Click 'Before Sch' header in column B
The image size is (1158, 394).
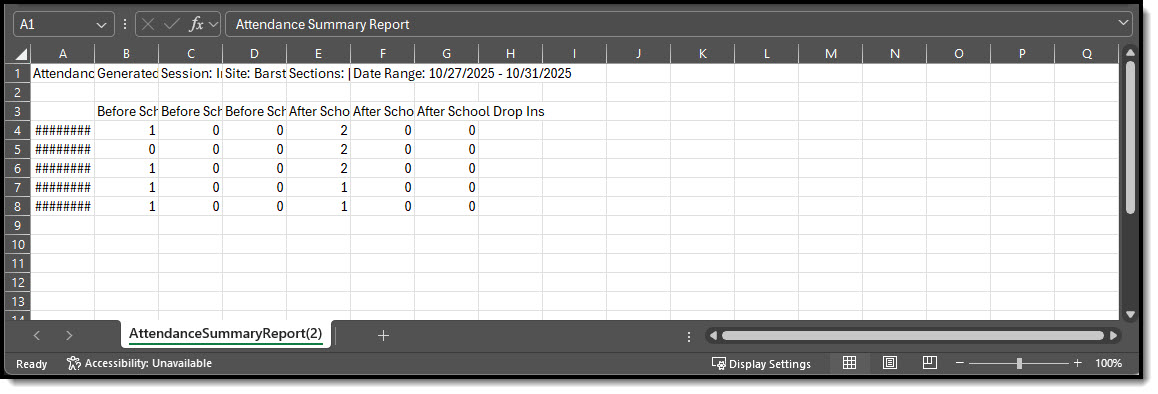(126, 112)
